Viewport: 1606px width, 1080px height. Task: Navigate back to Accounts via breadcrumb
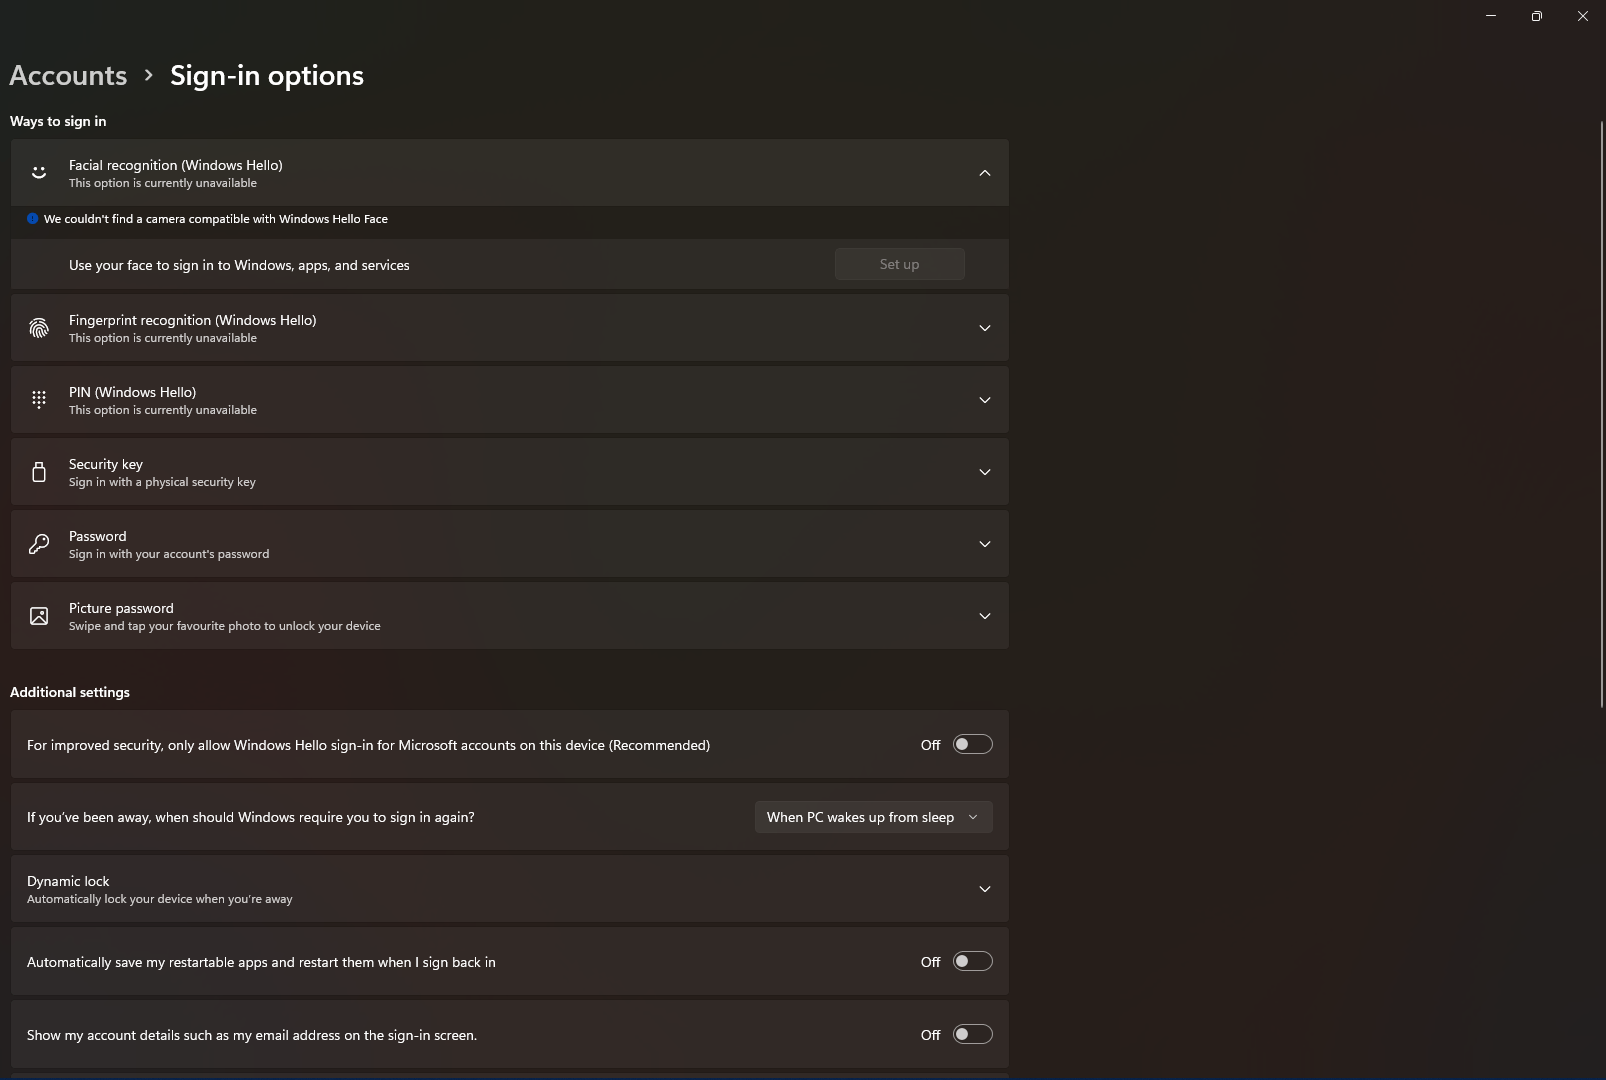[x=67, y=75]
